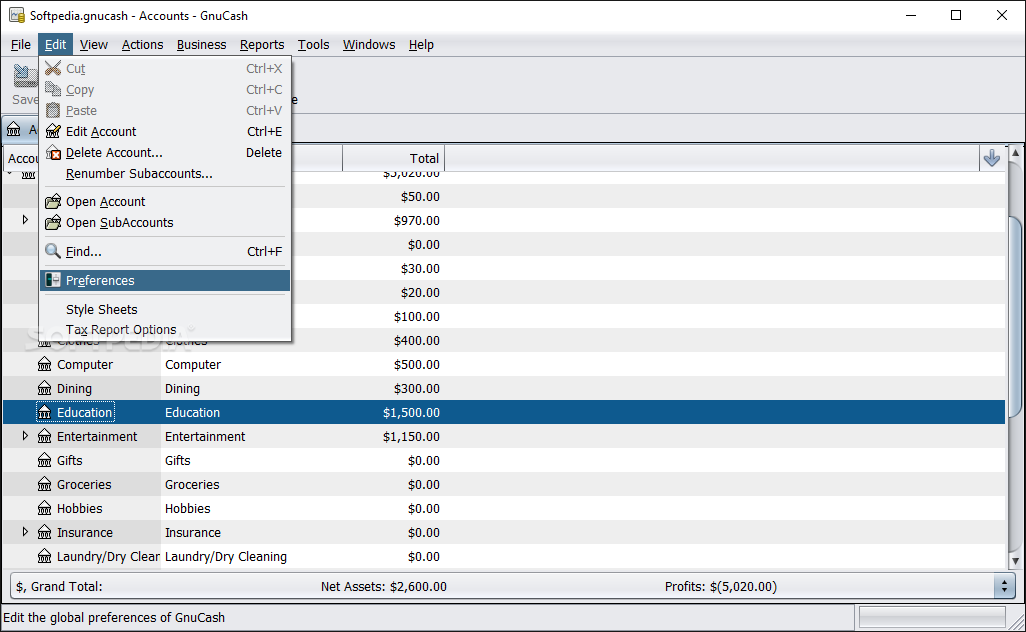Click the $50.00 total cell

pyautogui.click(x=419, y=196)
